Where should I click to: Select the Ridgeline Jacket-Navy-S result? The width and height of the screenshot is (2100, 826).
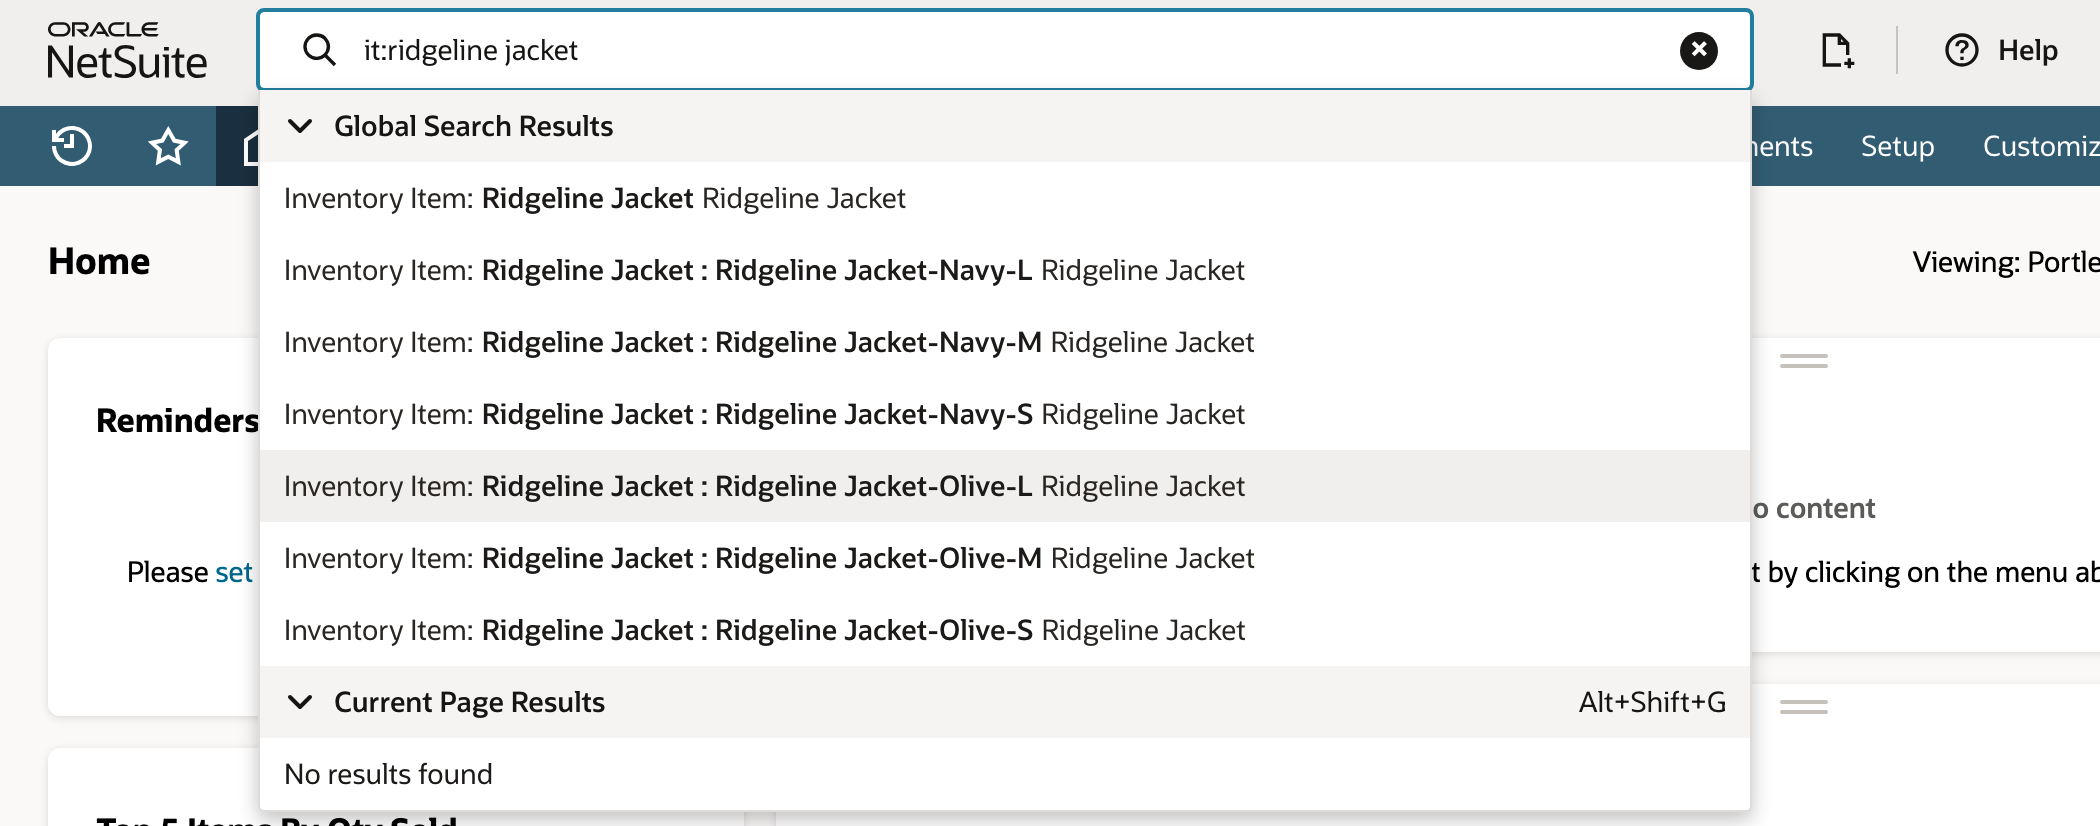click(x=1005, y=414)
